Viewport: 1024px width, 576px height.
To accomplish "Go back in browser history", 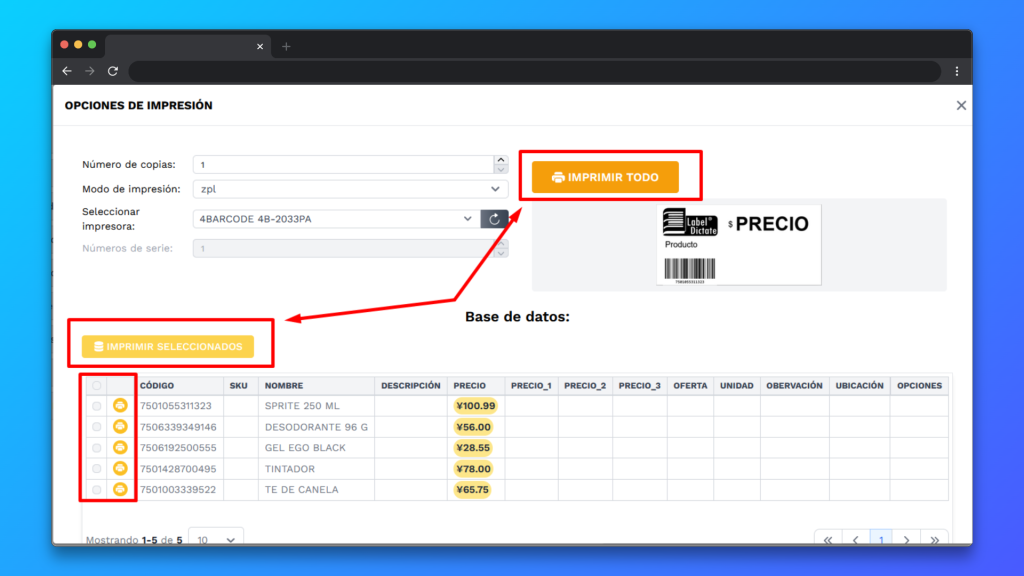I will tap(67, 71).
